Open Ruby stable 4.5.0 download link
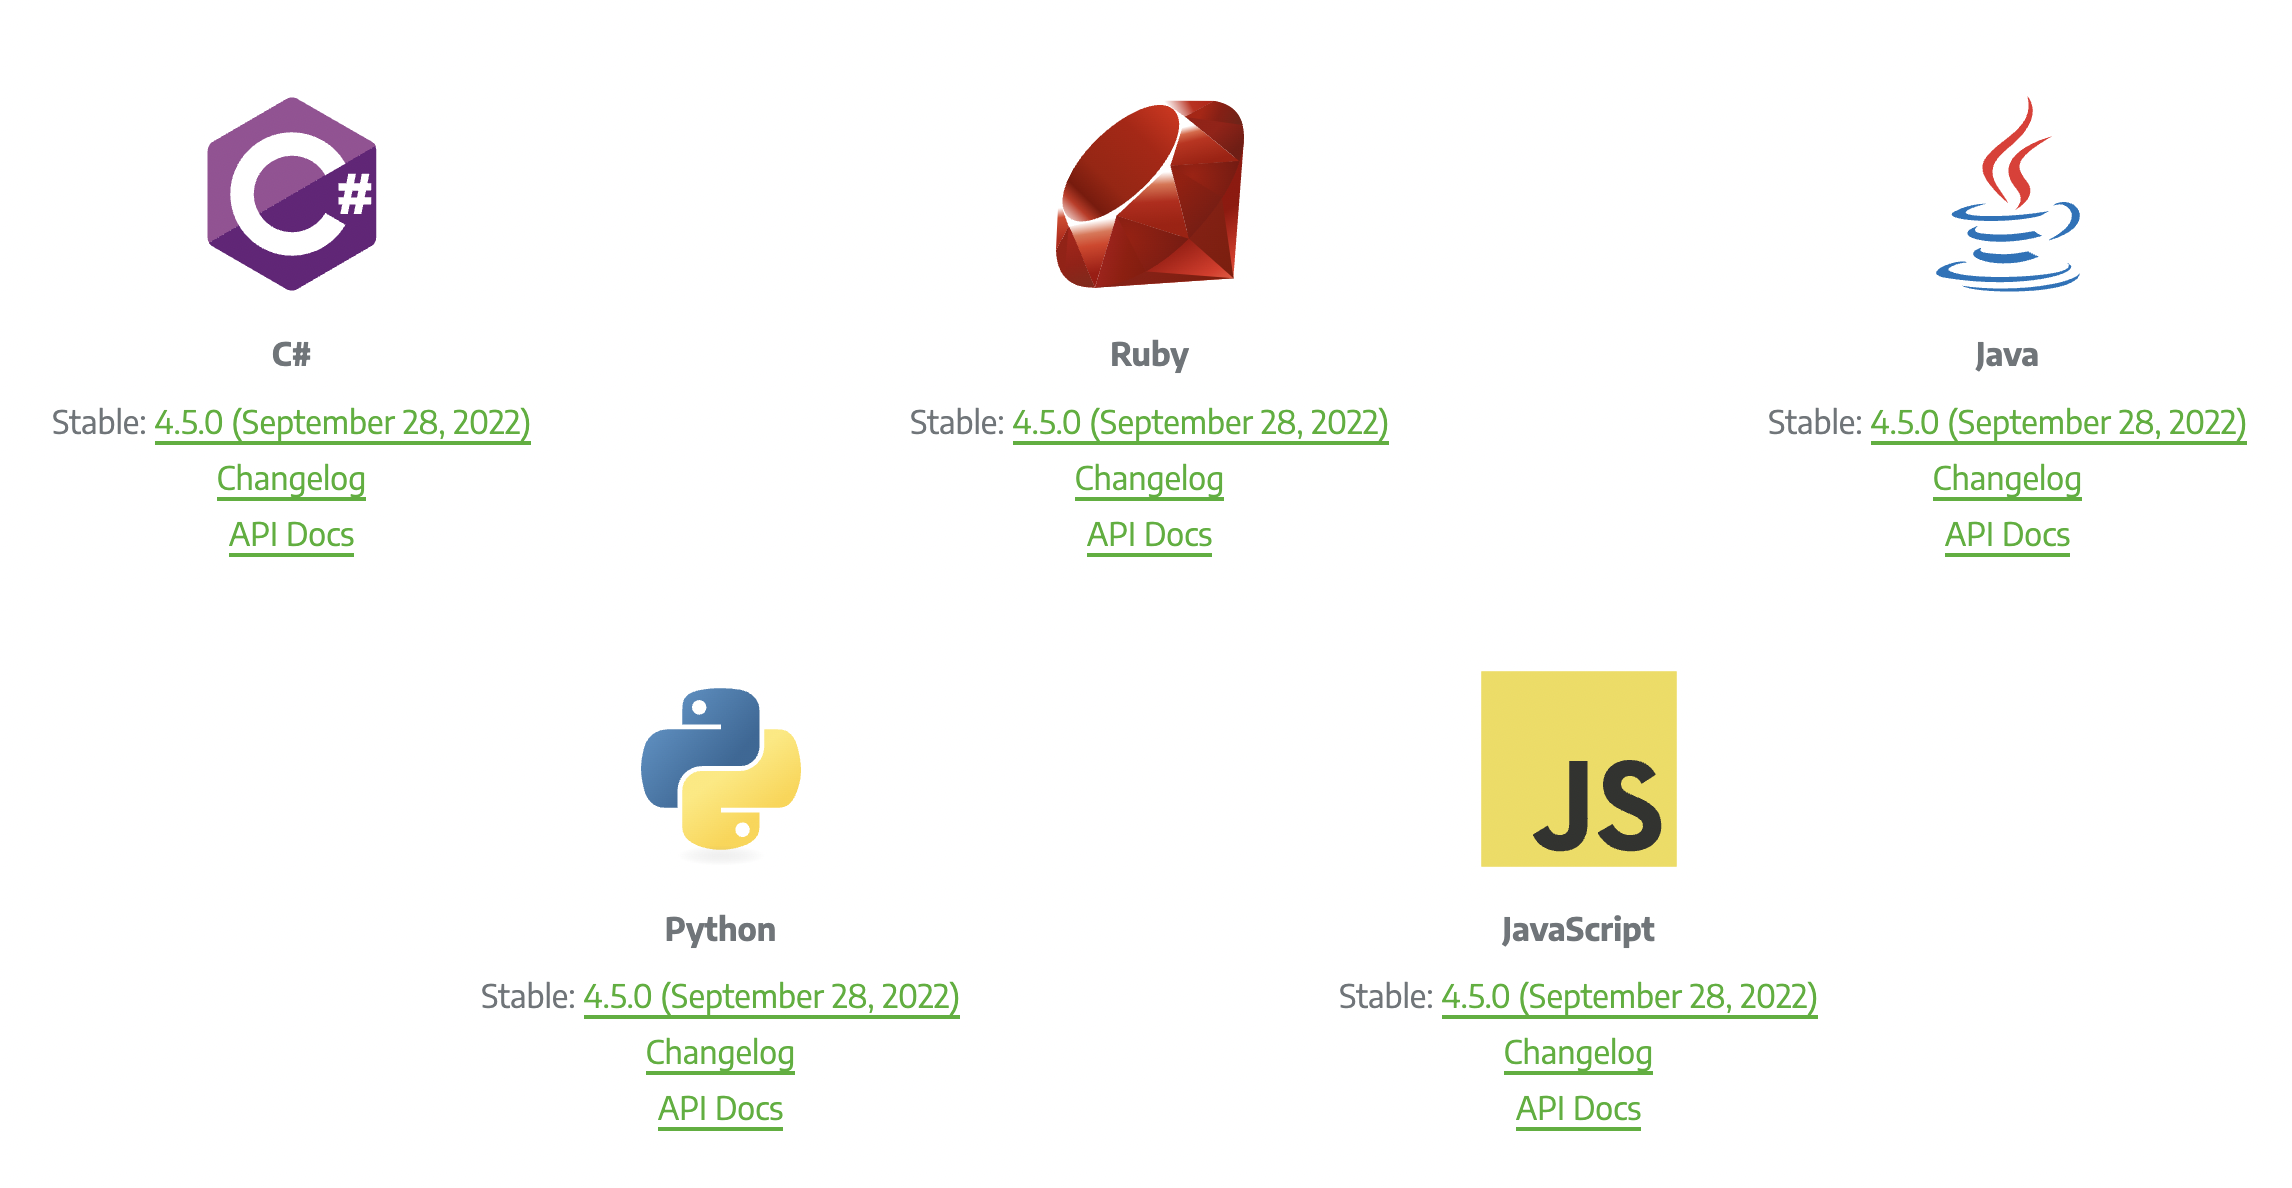2292x1188 pixels. coord(1200,423)
